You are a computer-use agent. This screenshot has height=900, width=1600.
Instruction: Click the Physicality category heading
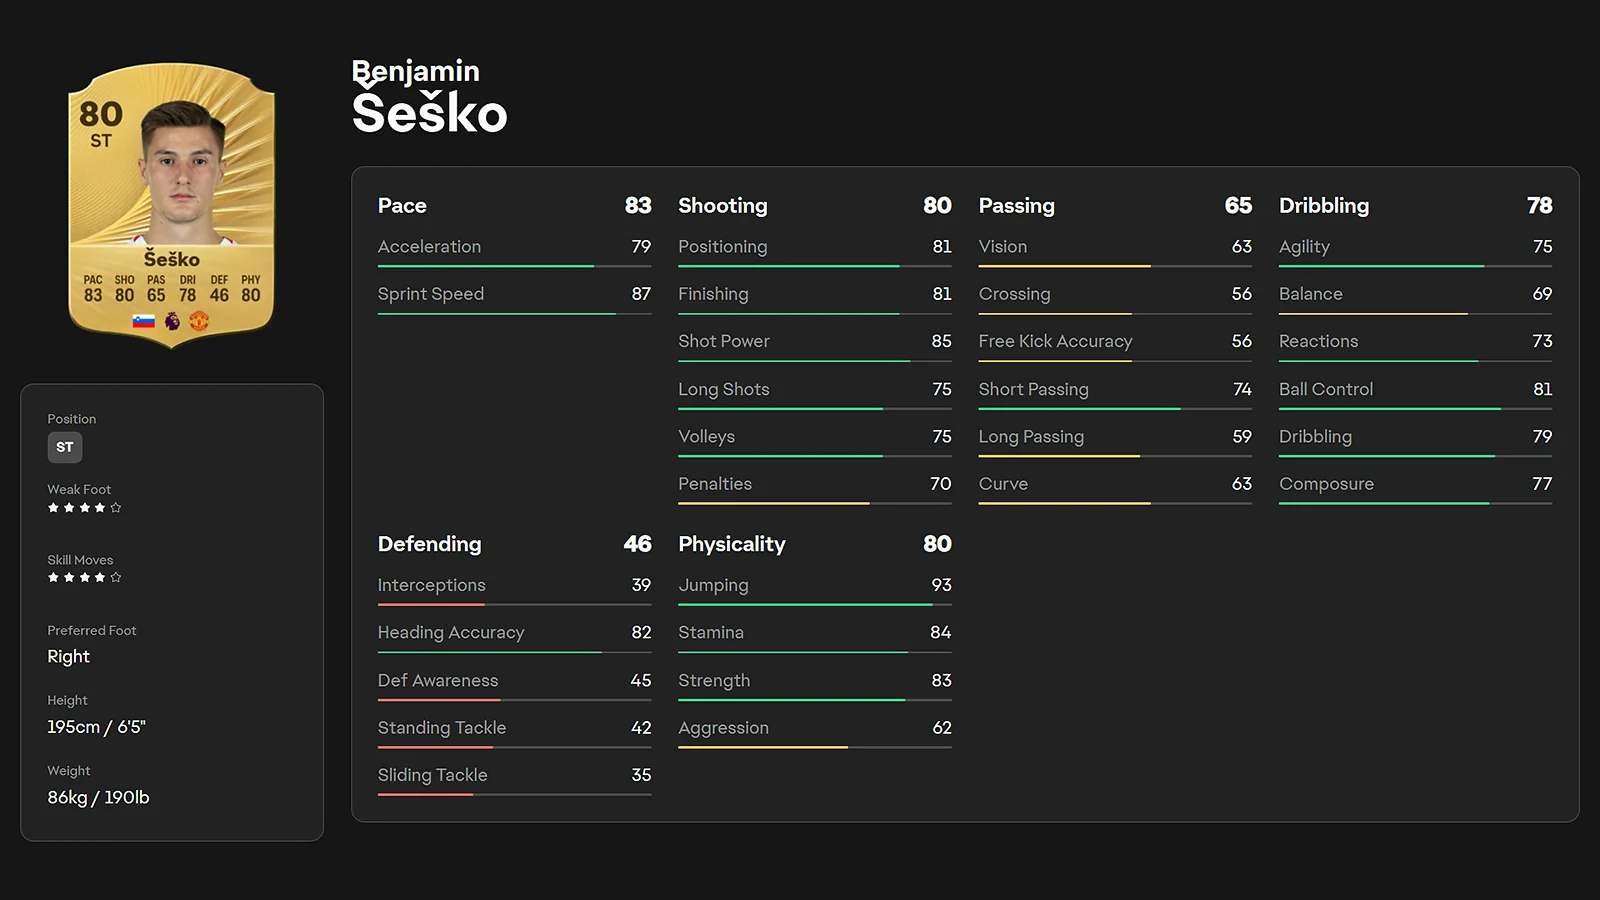coord(731,544)
